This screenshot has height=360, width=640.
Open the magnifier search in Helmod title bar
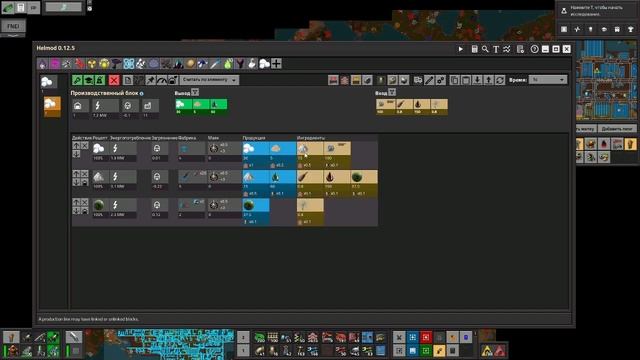click(485, 49)
